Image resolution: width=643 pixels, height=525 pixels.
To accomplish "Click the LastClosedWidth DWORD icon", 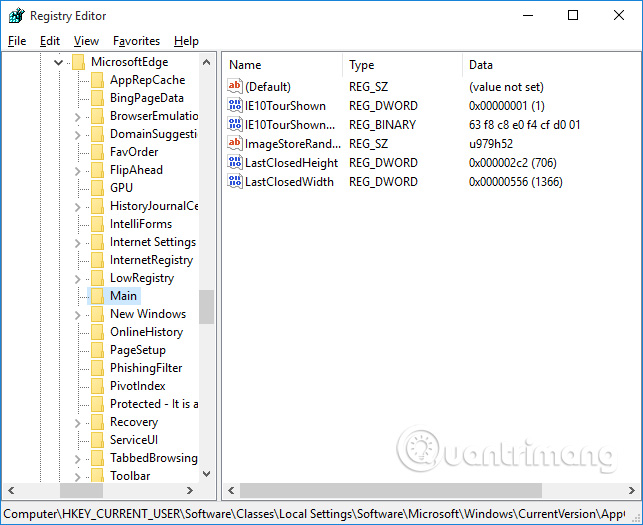I will [x=235, y=181].
